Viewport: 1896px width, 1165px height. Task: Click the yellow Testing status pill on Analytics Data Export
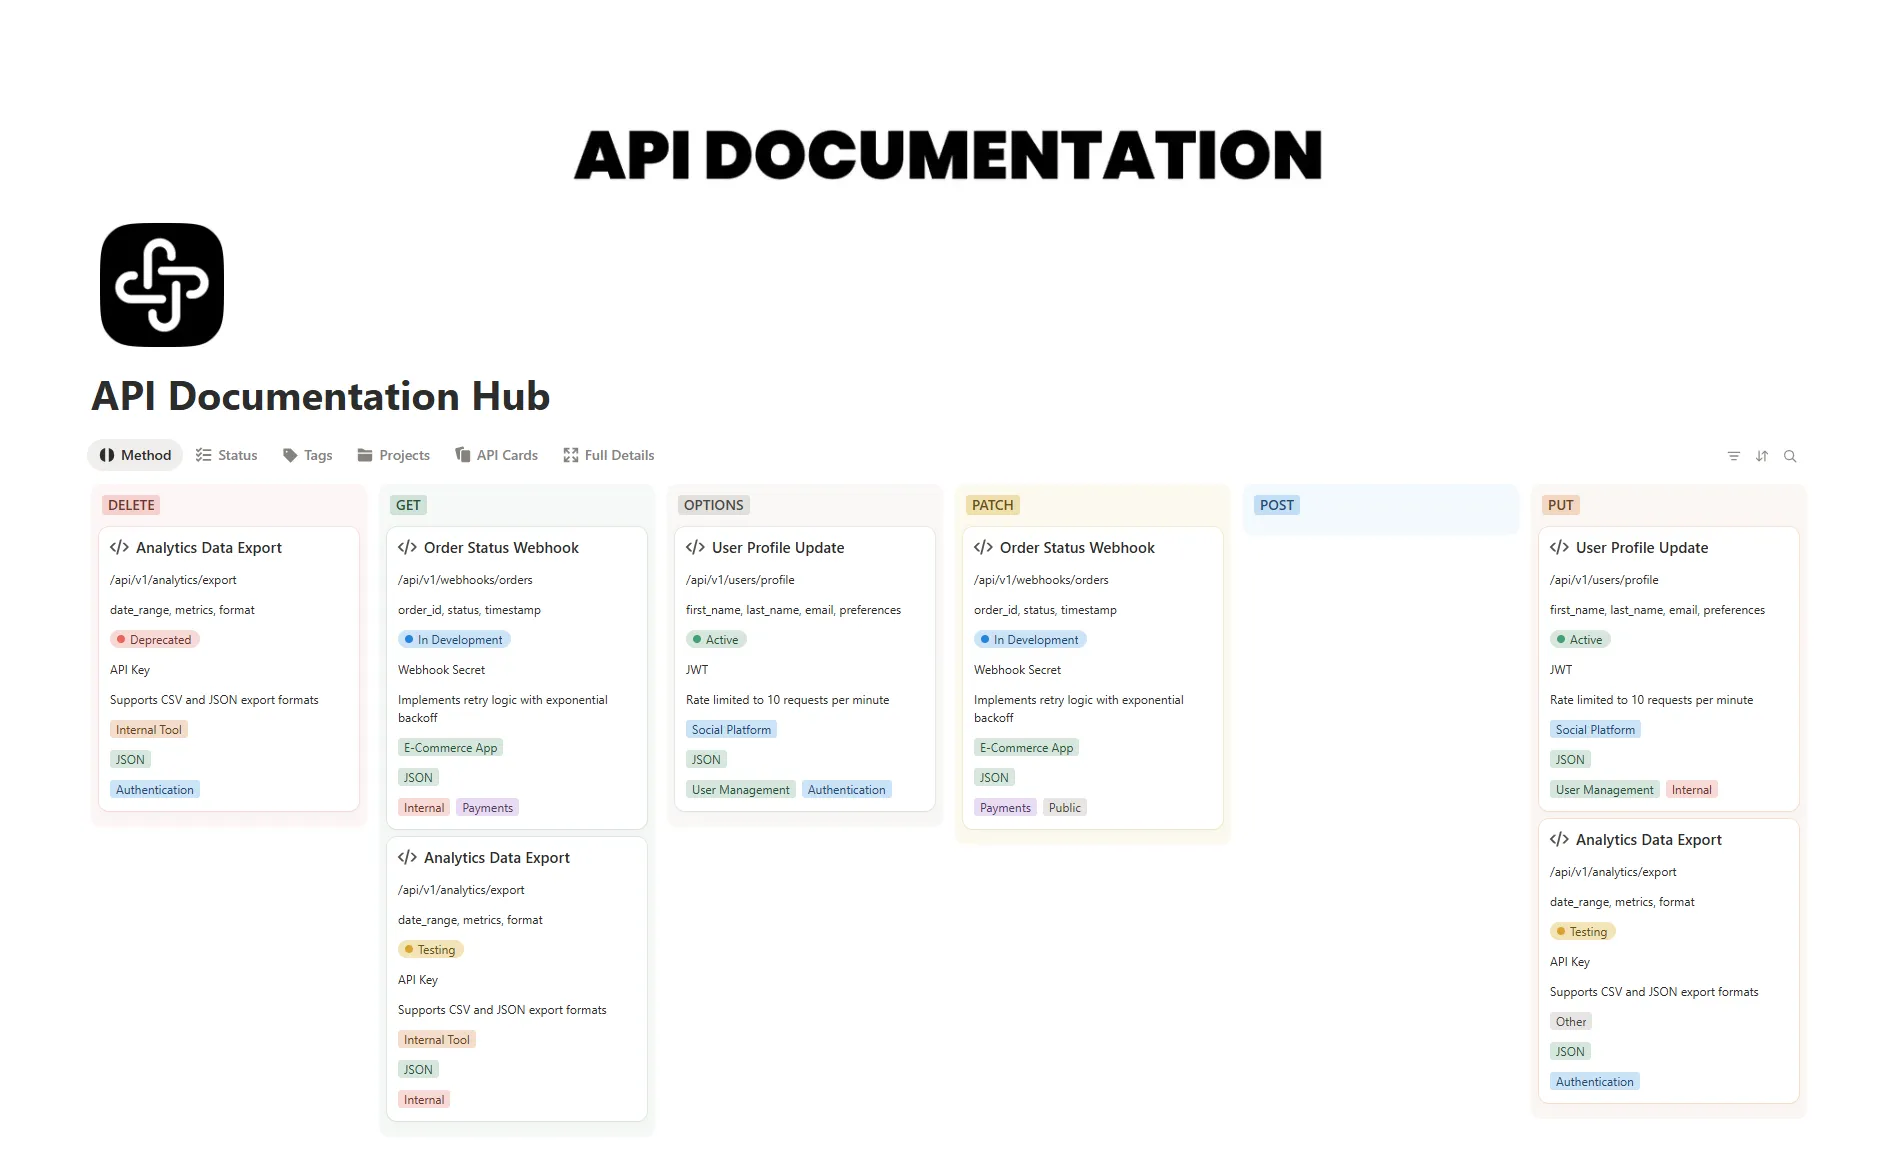point(431,949)
